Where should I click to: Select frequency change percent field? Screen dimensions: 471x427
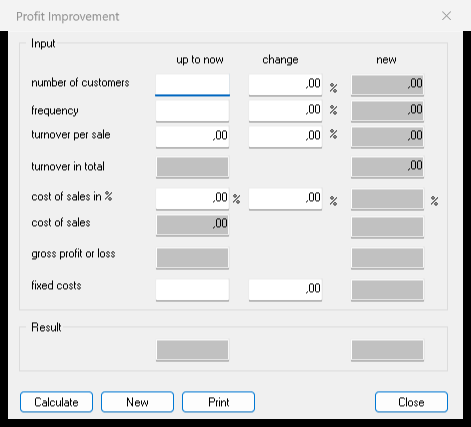(285, 111)
